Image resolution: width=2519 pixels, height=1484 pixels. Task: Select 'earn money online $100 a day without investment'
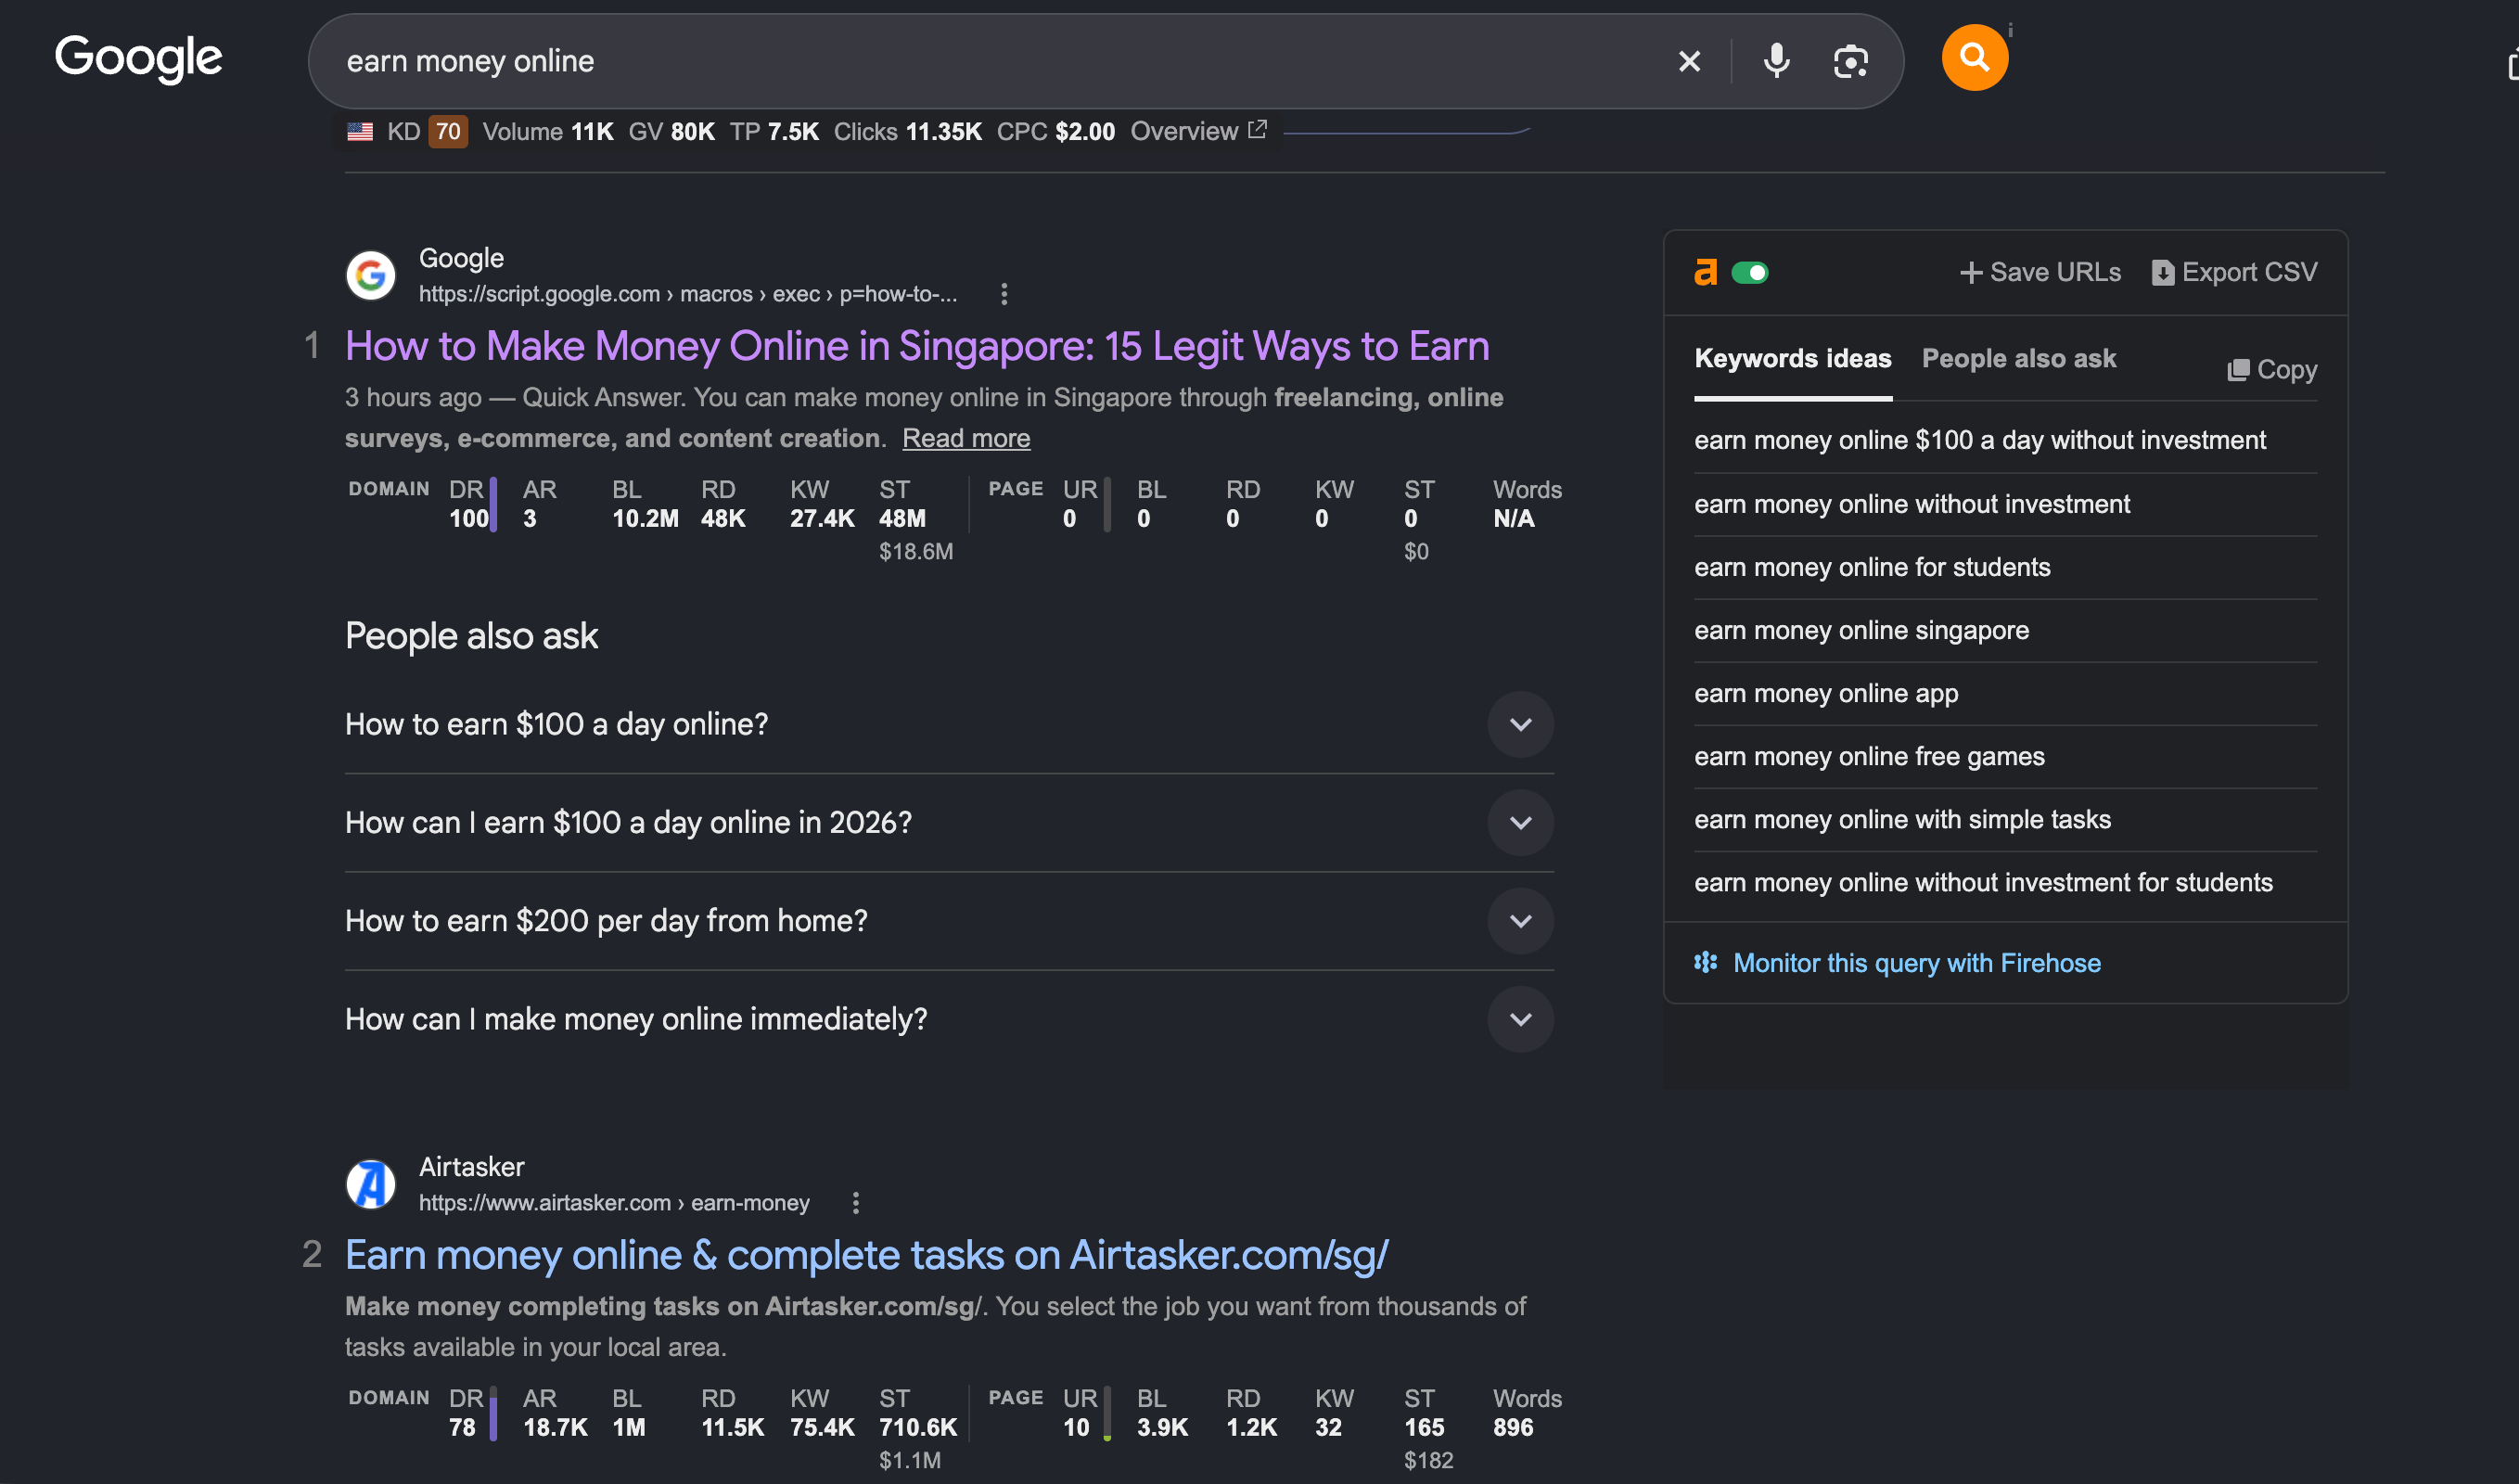(1980, 440)
